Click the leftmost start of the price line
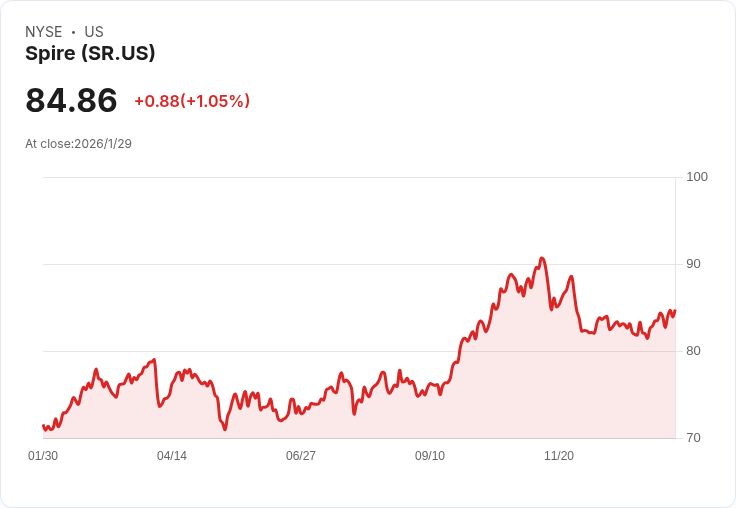This screenshot has width=736, height=508. click(43, 426)
